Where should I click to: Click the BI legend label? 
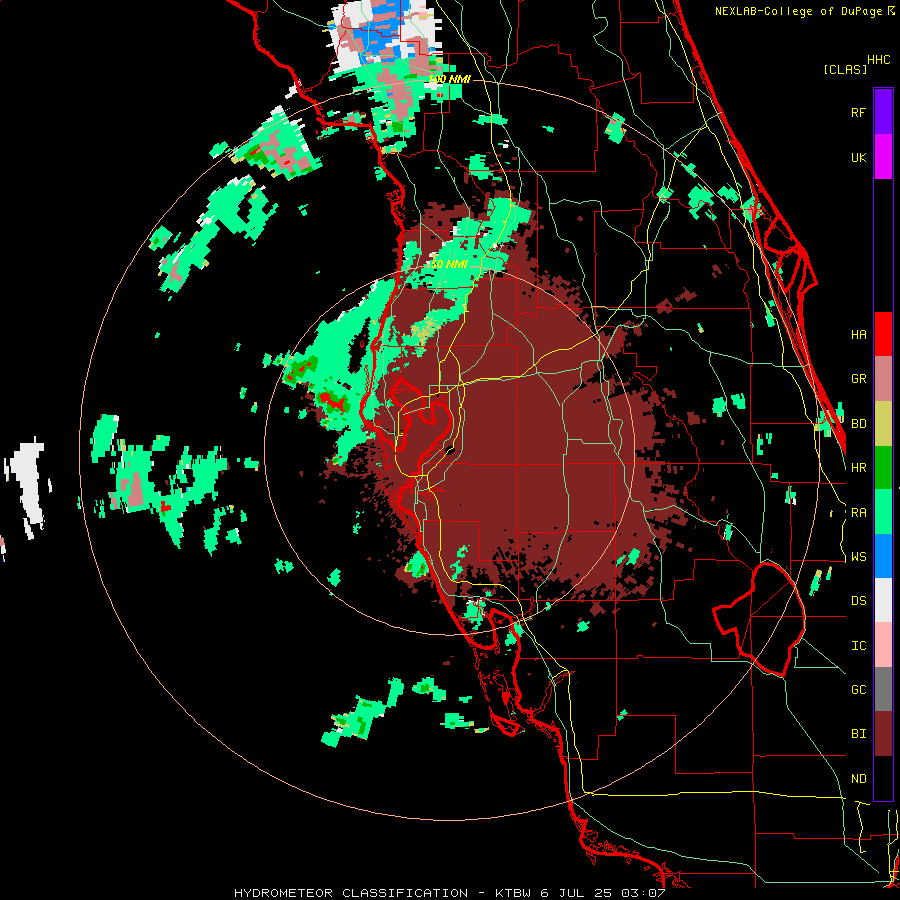(858, 734)
